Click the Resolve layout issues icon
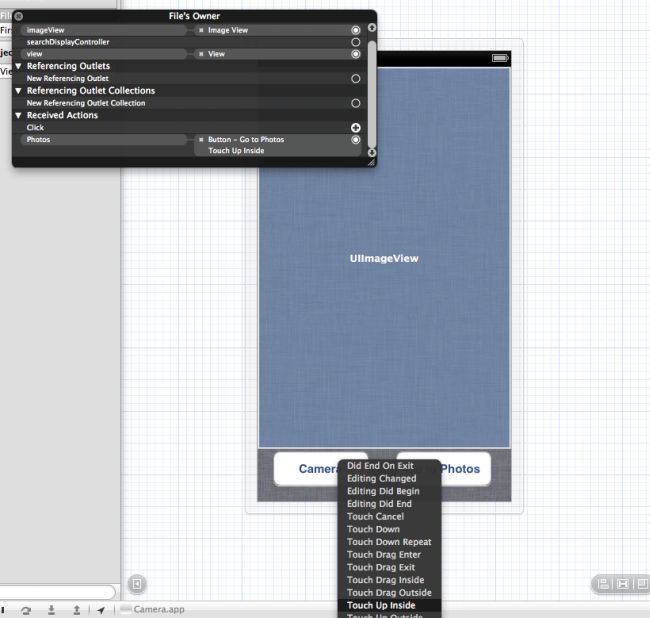 pos(642,584)
